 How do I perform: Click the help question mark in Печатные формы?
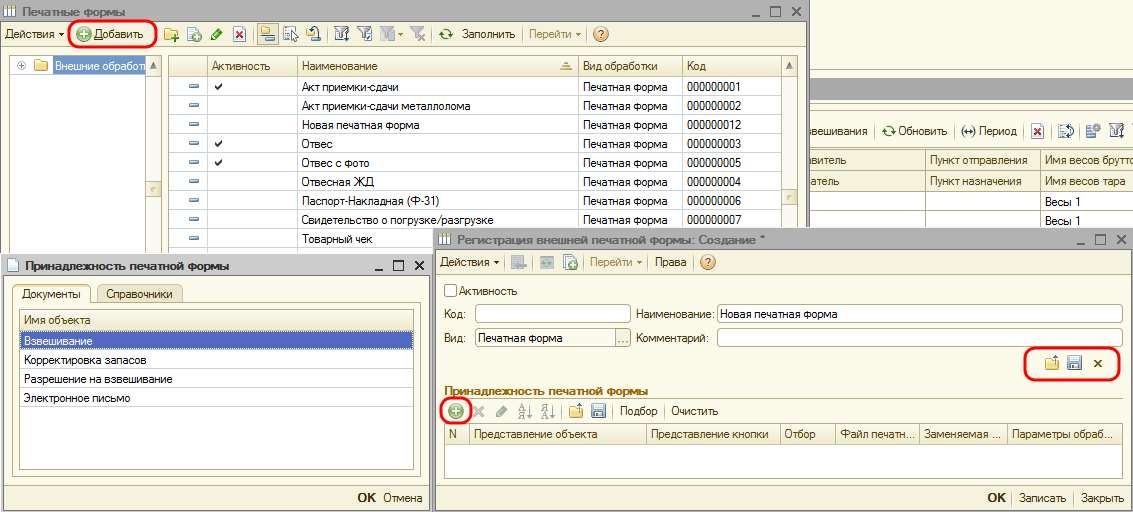tap(601, 34)
